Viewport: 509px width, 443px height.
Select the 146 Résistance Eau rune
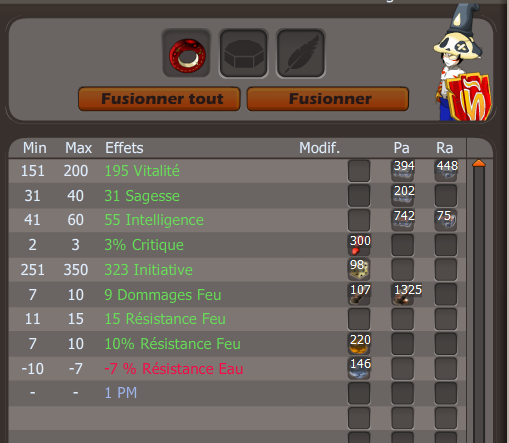click(x=359, y=368)
